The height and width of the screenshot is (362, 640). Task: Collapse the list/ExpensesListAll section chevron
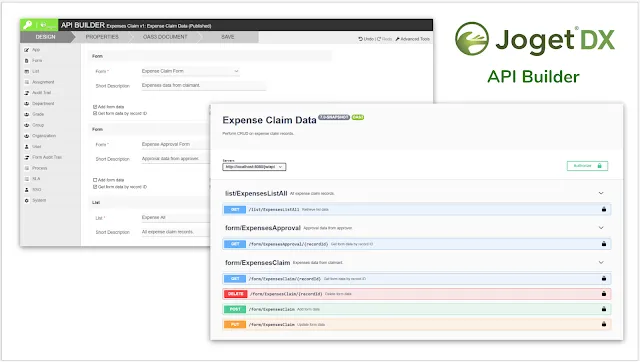601,193
